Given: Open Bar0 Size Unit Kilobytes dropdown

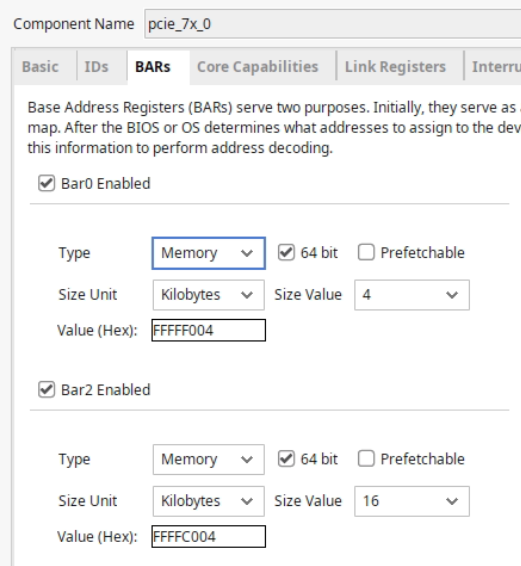Looking at the screenshot, I should point(209,295).
